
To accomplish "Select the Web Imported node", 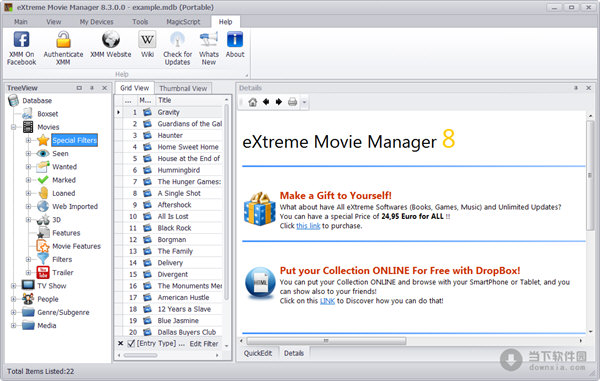I will (x=75, y=207).
